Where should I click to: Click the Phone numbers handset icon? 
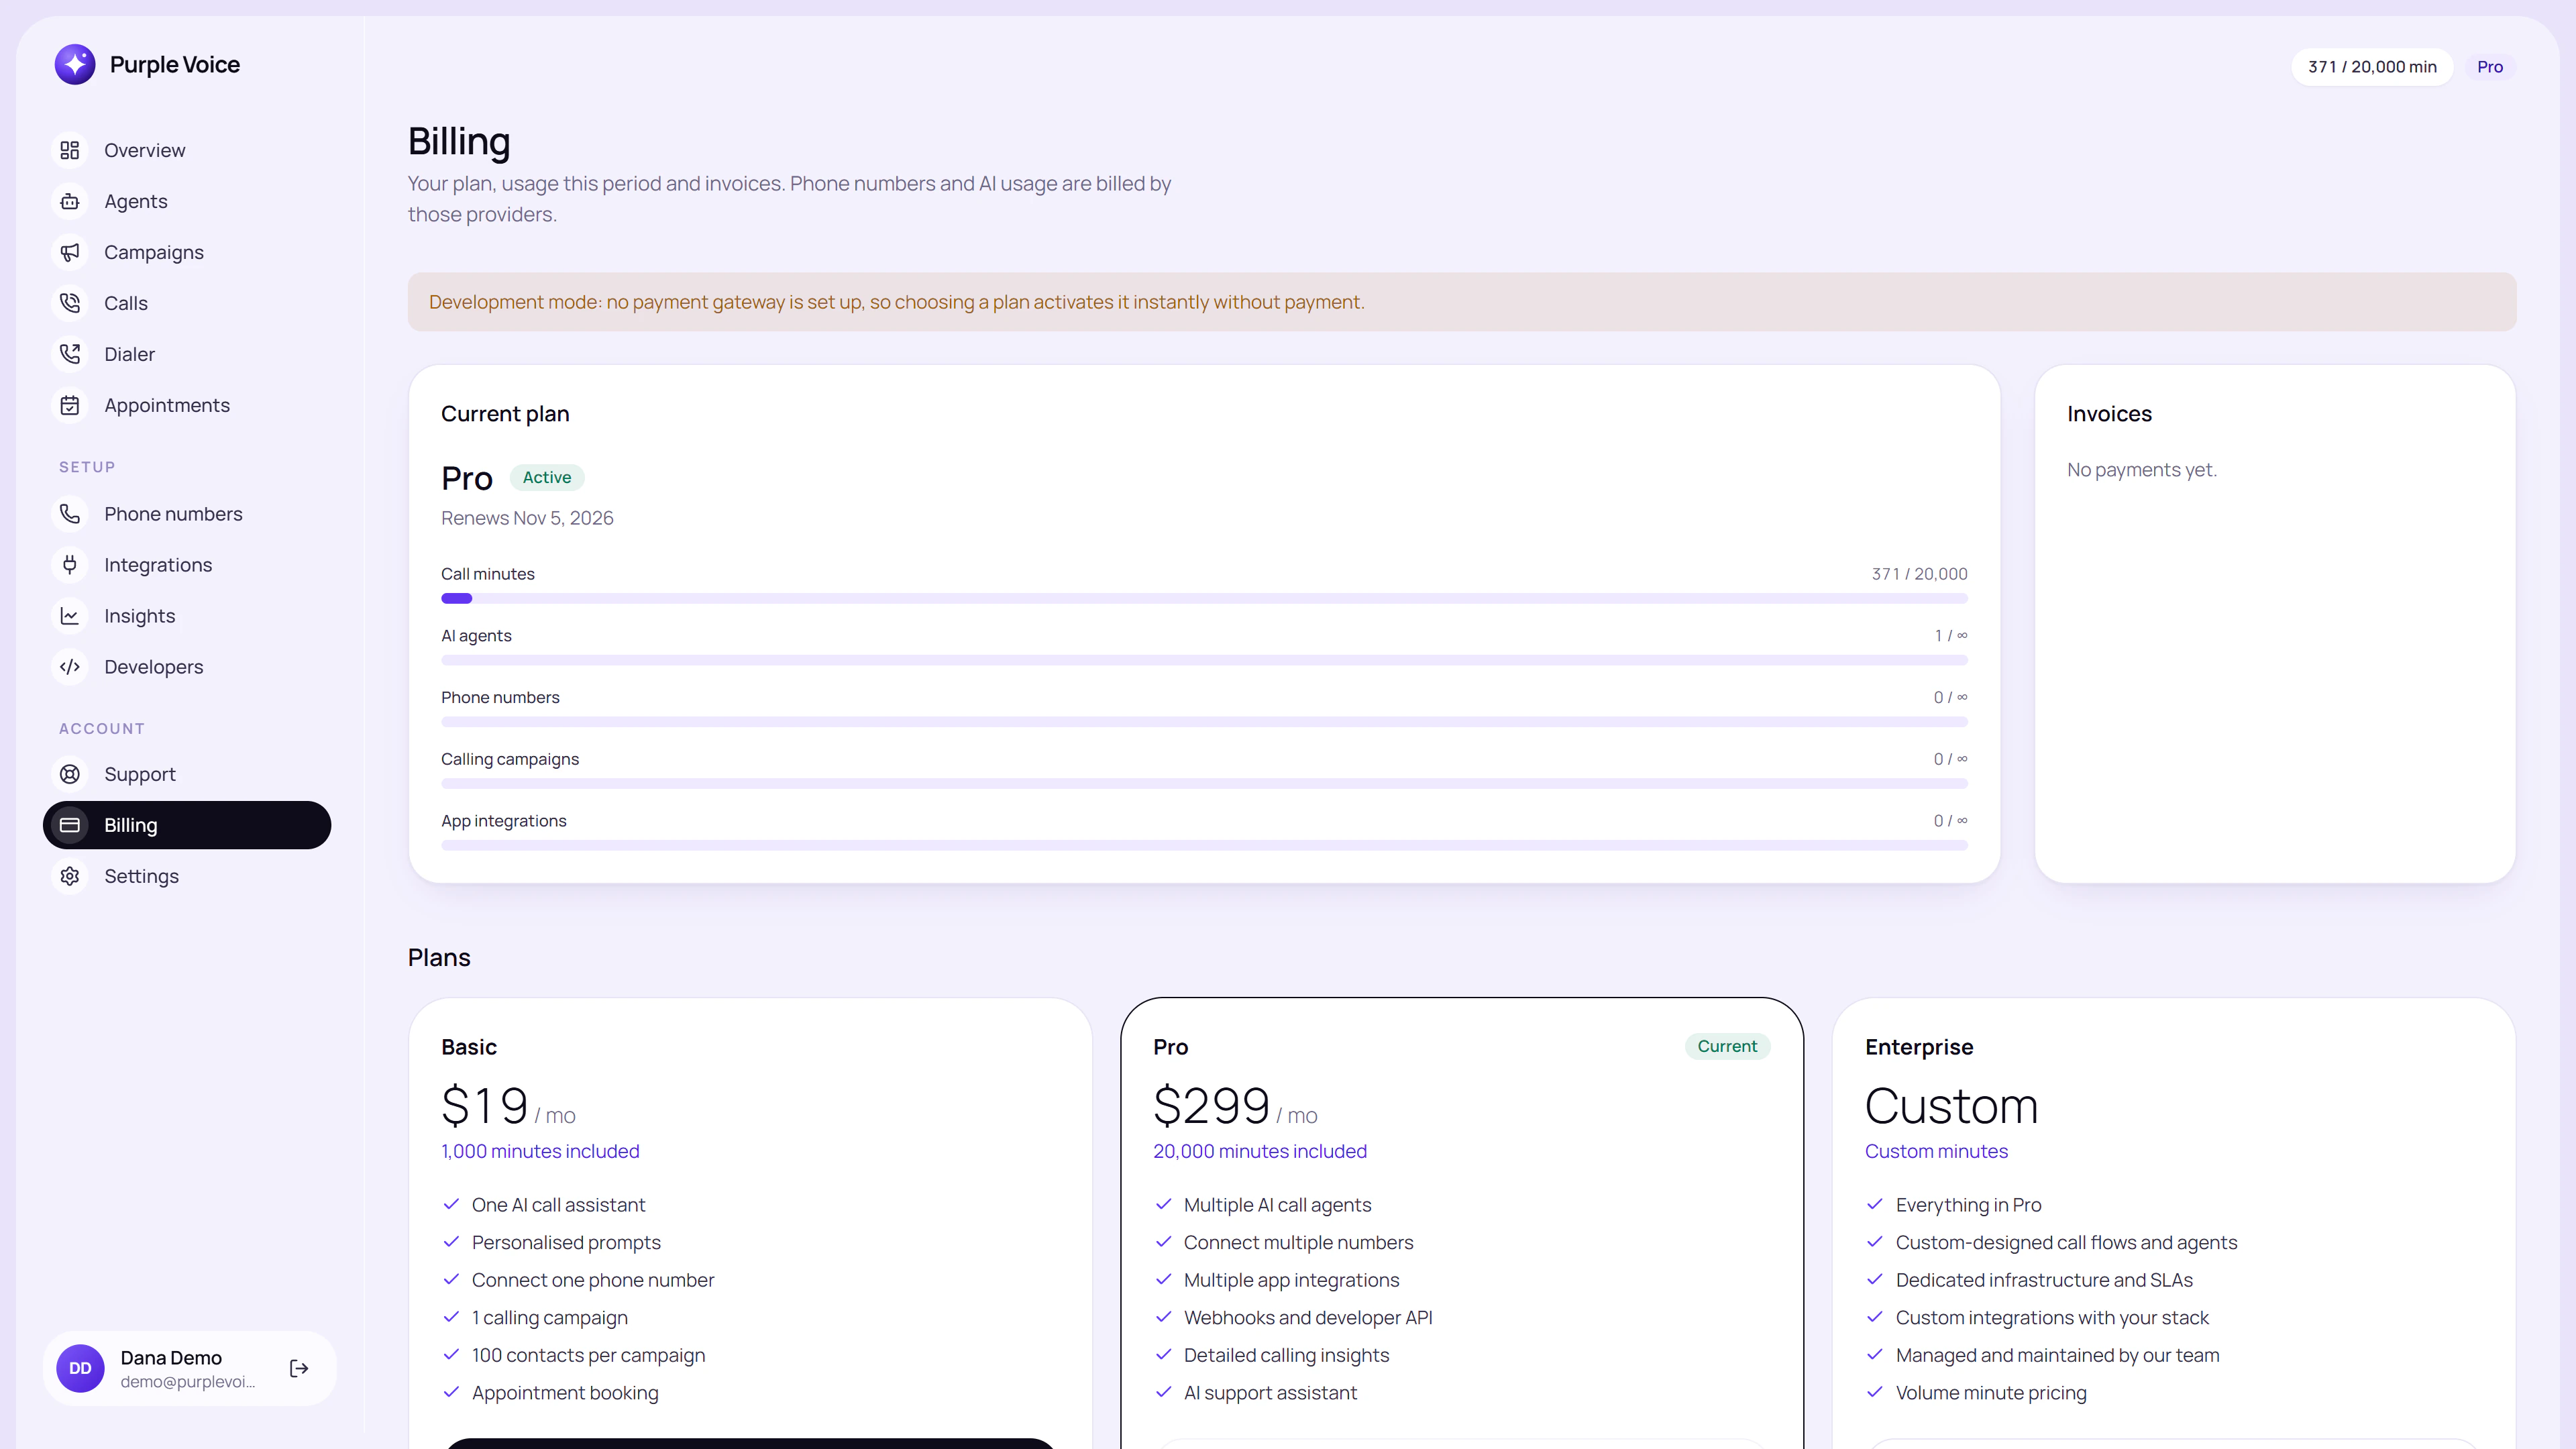(70, 514)
